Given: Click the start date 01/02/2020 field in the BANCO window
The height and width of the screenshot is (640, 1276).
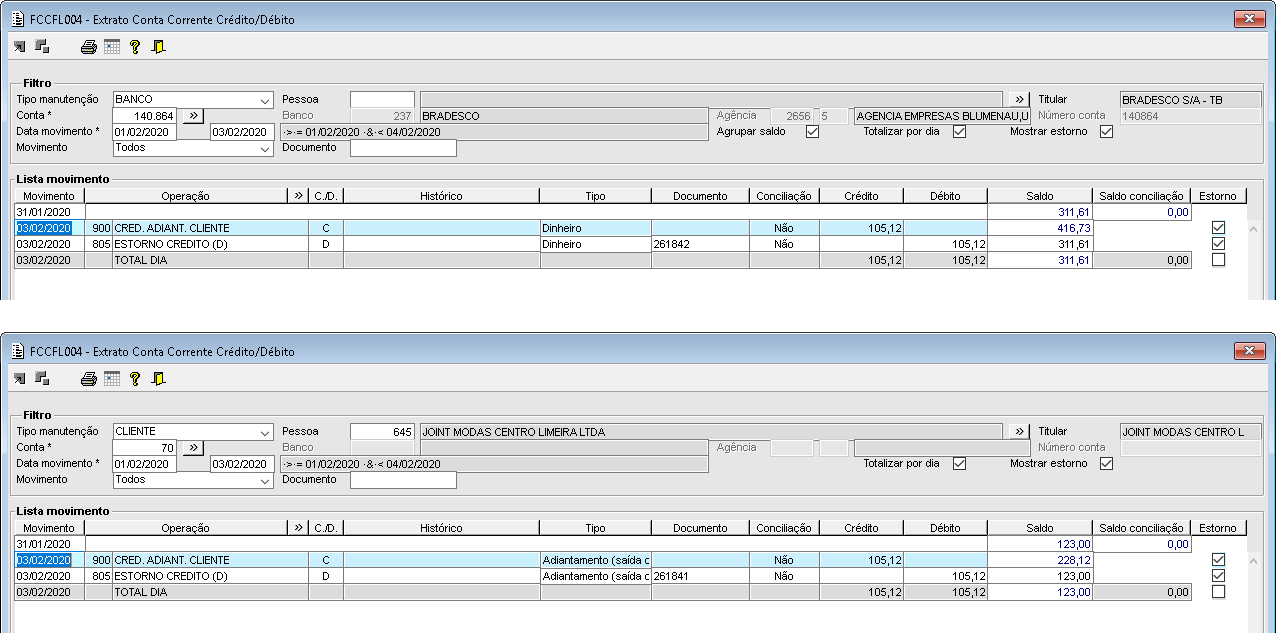Looking at the screenshot, I should tap(145, 132).
